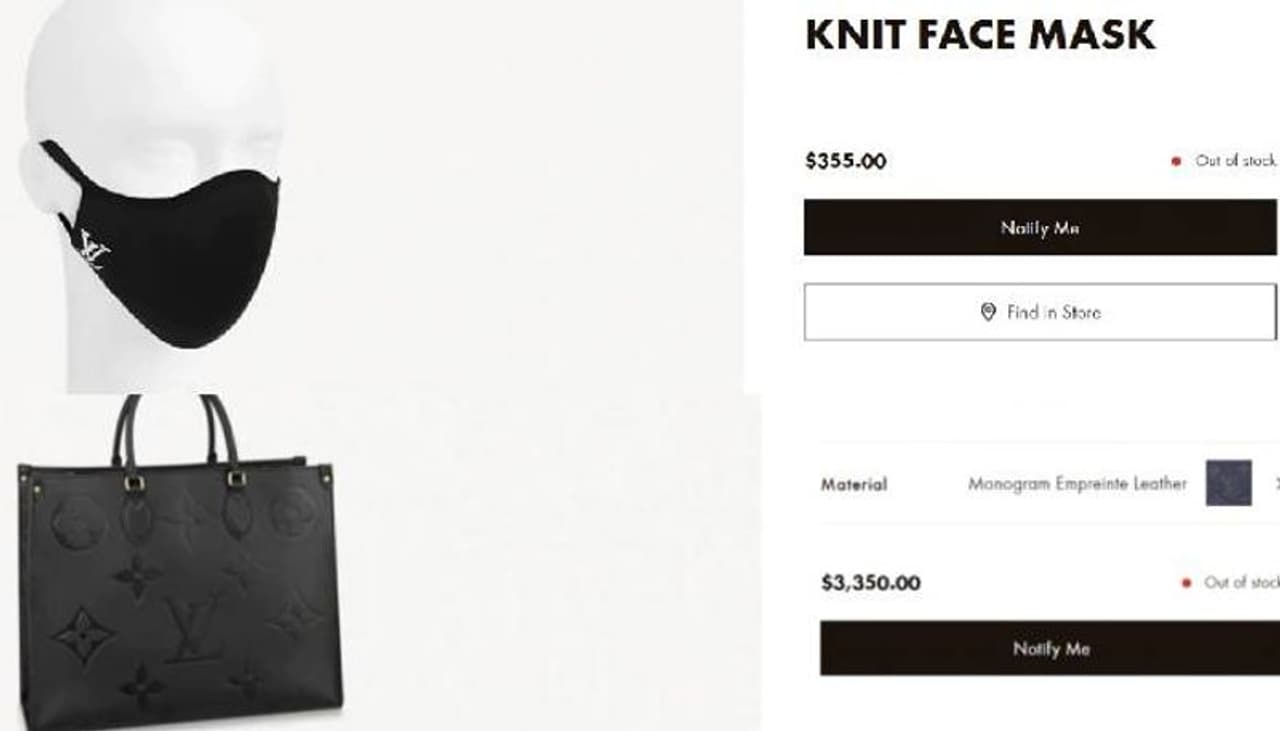Click the Find in Store text
1280x731 pixels.
click(1053, 312)
